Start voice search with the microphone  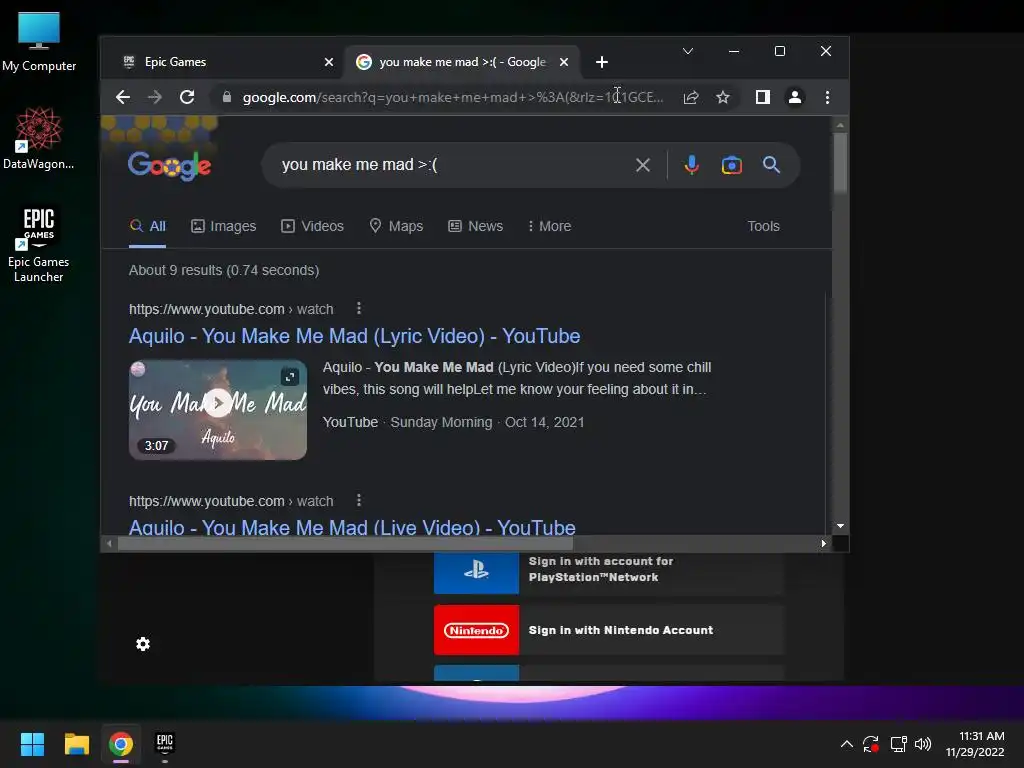pos(692,165)
